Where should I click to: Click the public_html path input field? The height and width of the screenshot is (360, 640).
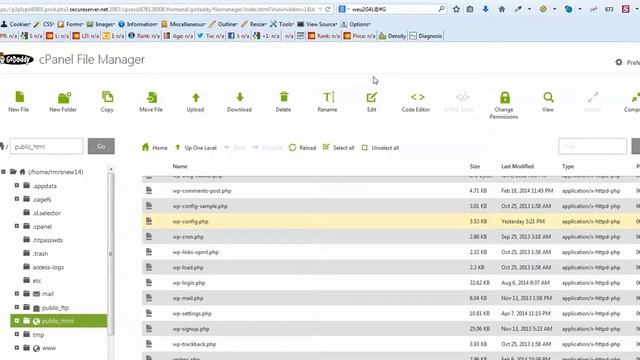[x=46, y=147]
